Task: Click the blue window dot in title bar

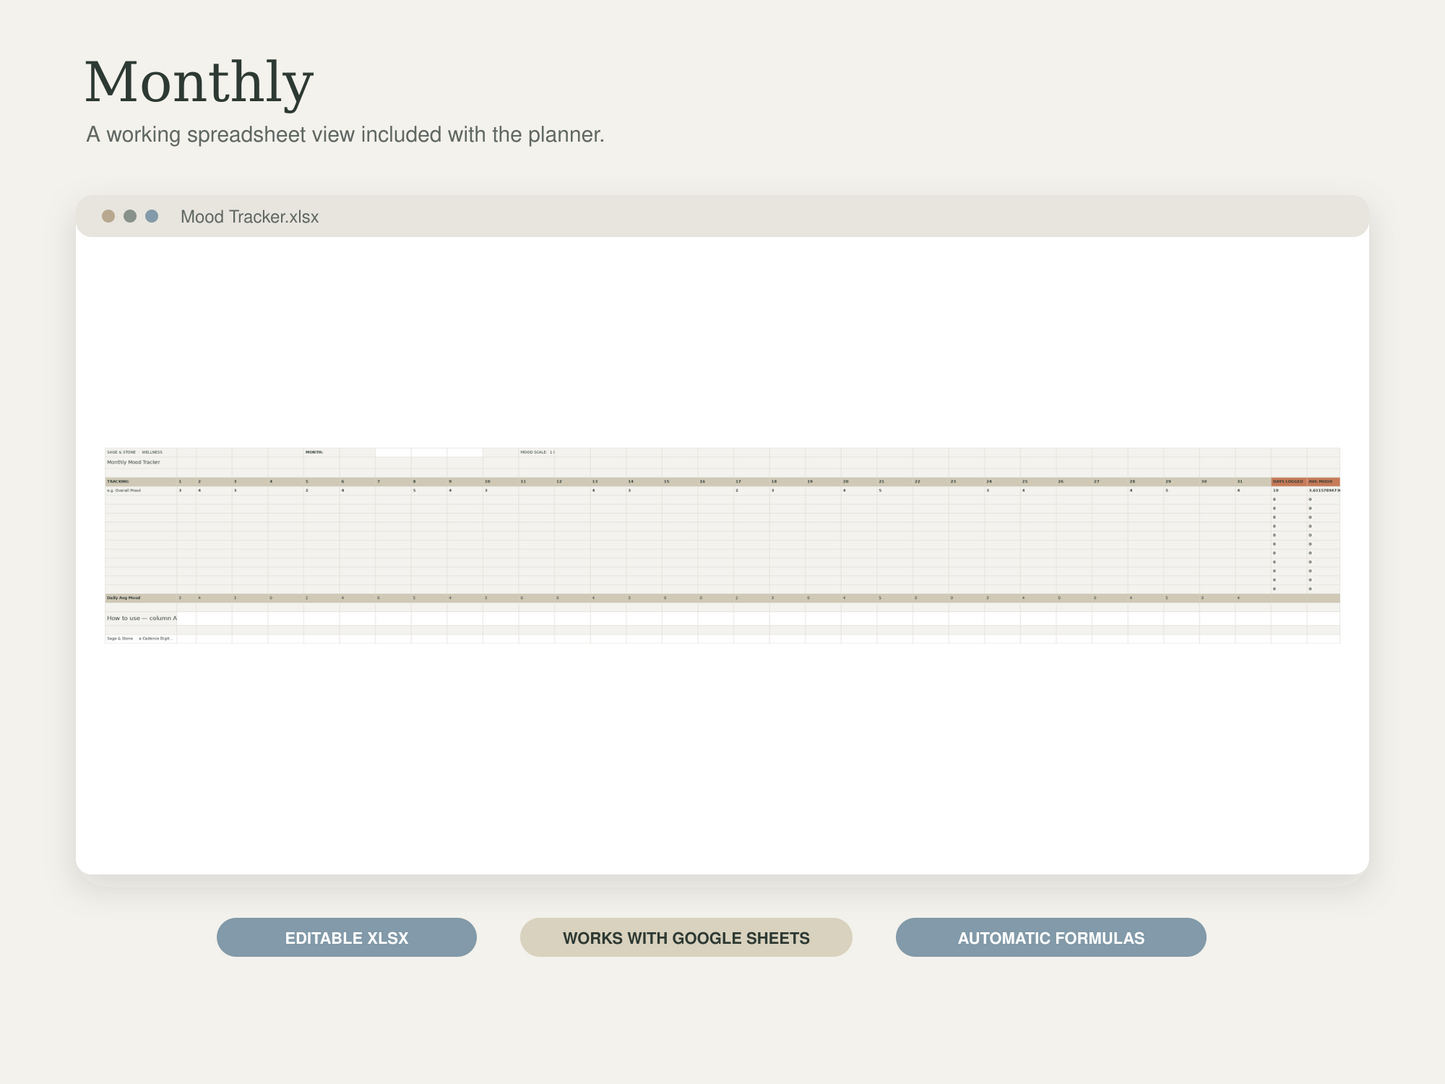Action: (152, 216)
